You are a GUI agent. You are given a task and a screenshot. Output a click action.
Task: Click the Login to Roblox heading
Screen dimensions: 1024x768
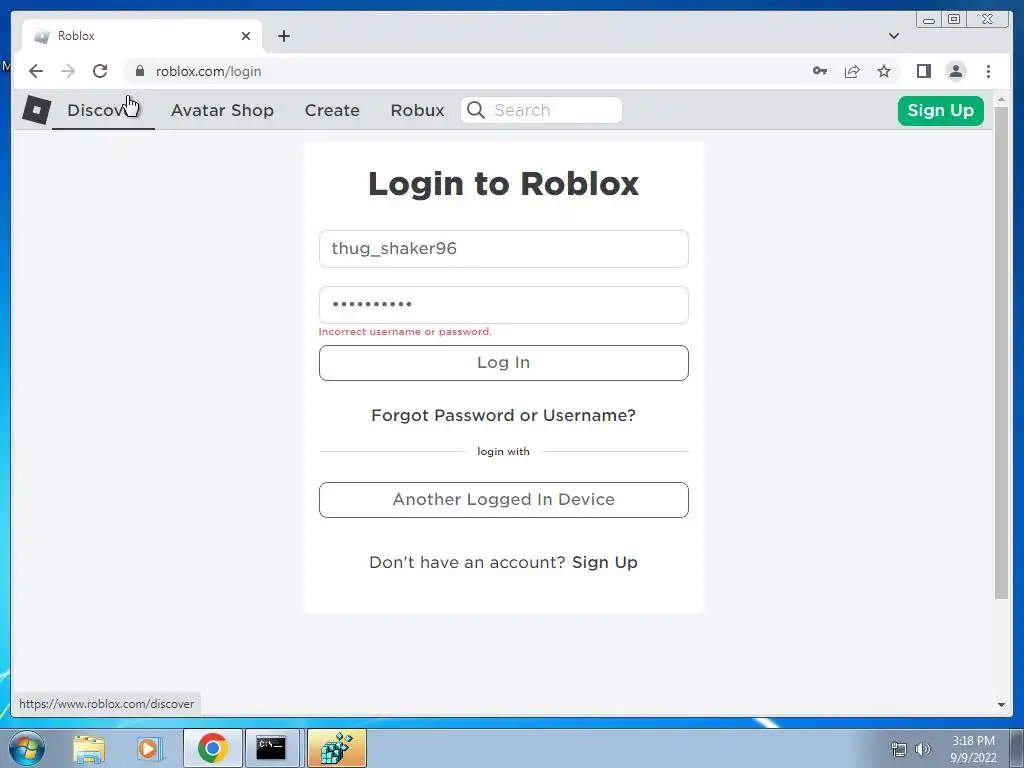[504, 184]
